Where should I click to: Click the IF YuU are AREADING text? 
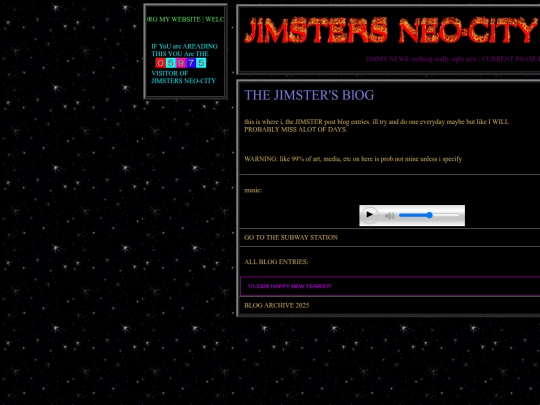pyautogui.click(x=185, y=46)
